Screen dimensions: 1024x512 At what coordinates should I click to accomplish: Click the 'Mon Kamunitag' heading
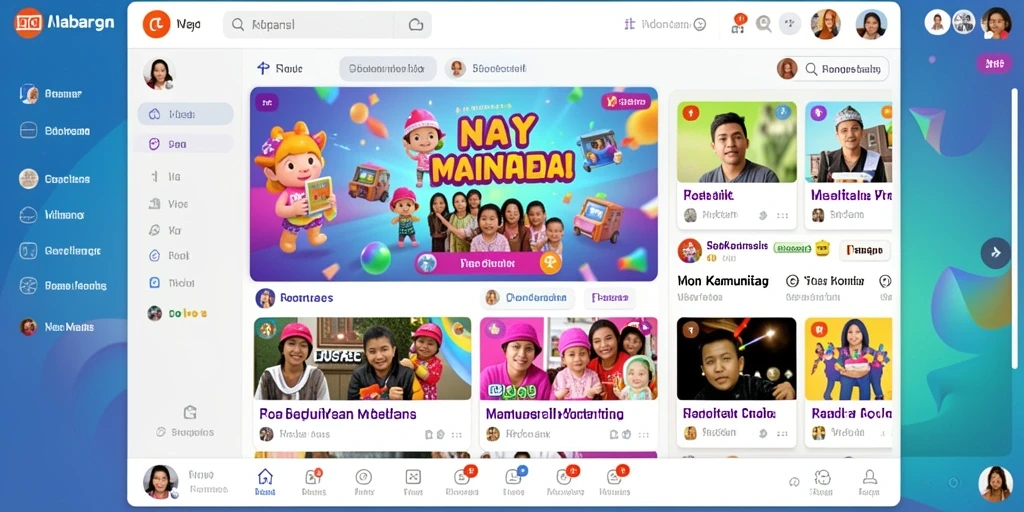[723, 281]
